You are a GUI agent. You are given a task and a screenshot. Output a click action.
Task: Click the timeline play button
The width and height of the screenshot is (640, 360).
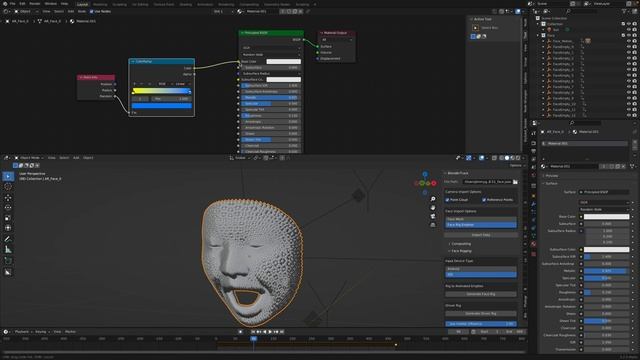tap(270, 332)
